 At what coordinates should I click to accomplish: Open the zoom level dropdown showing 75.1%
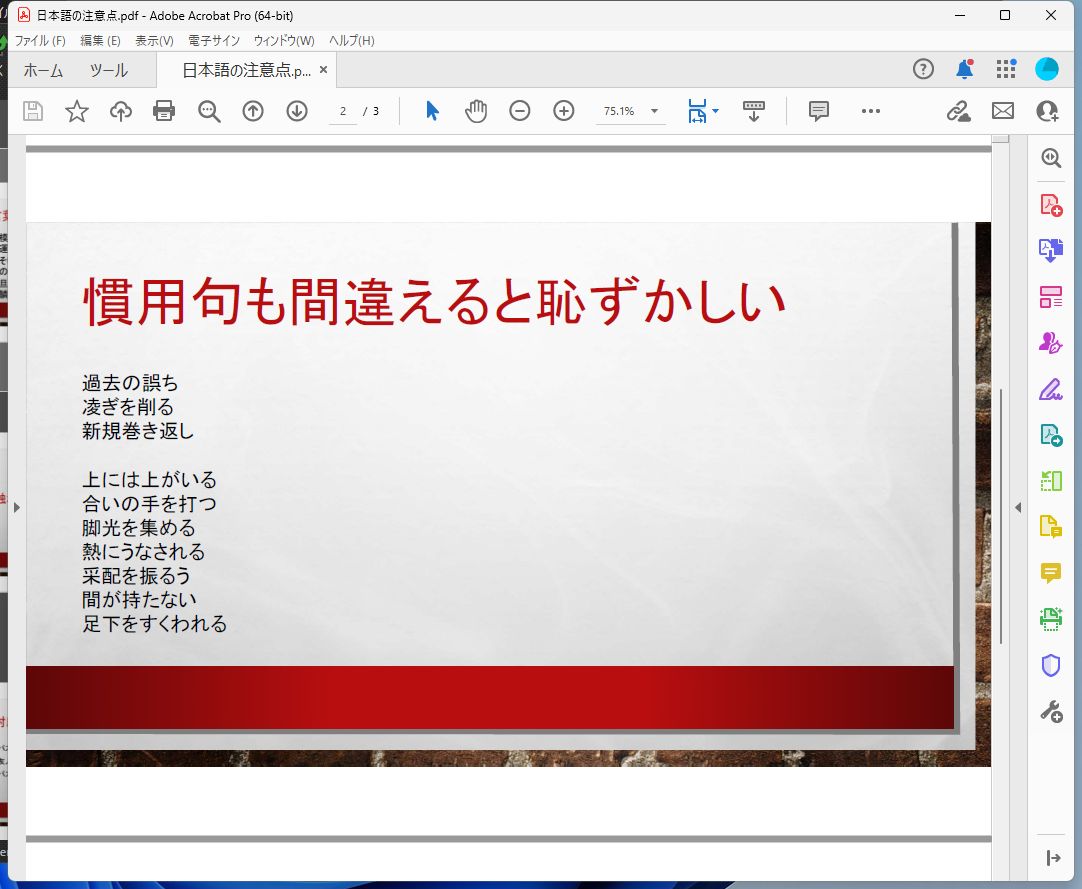[x=630, y=111]
